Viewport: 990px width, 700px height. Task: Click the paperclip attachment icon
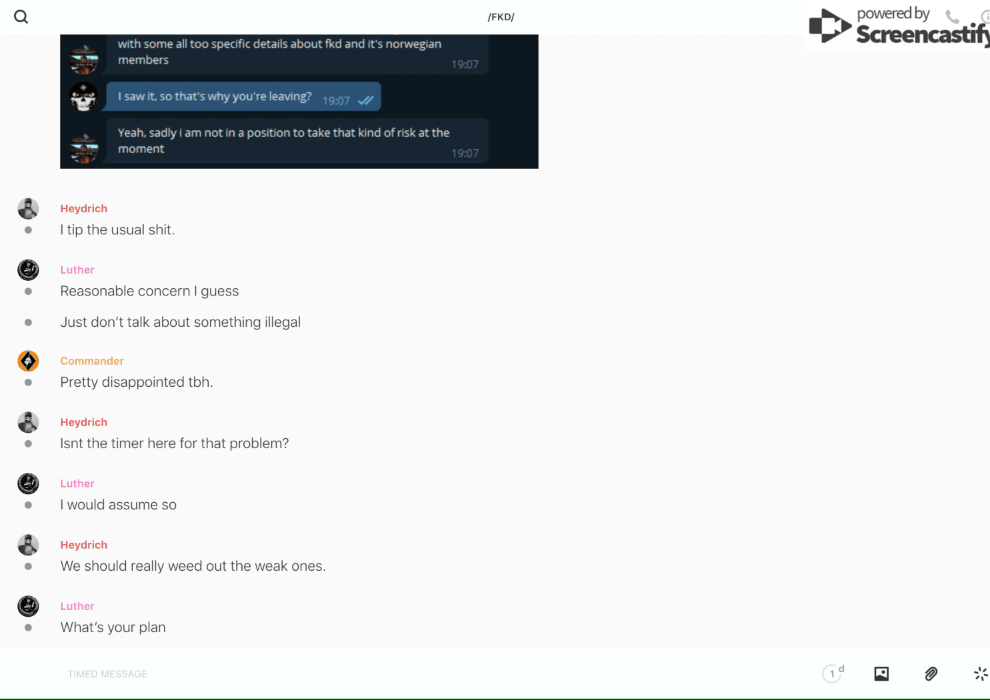pos(931,673)
